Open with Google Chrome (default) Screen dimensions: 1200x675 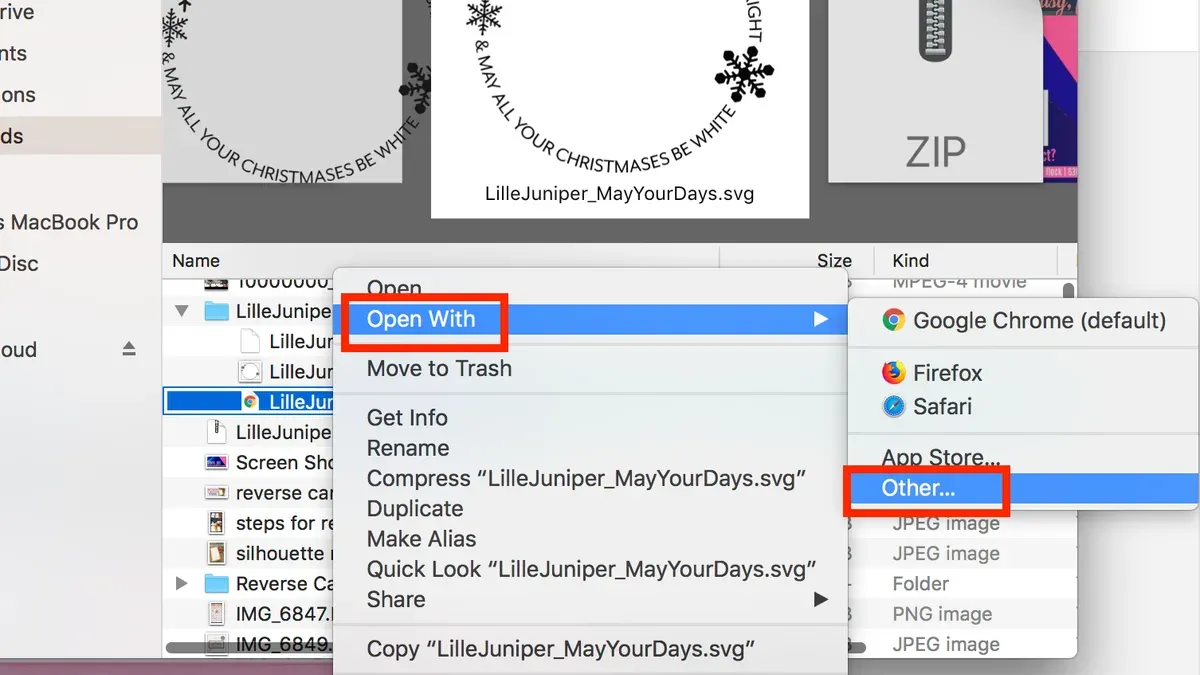click(1023, 320)
